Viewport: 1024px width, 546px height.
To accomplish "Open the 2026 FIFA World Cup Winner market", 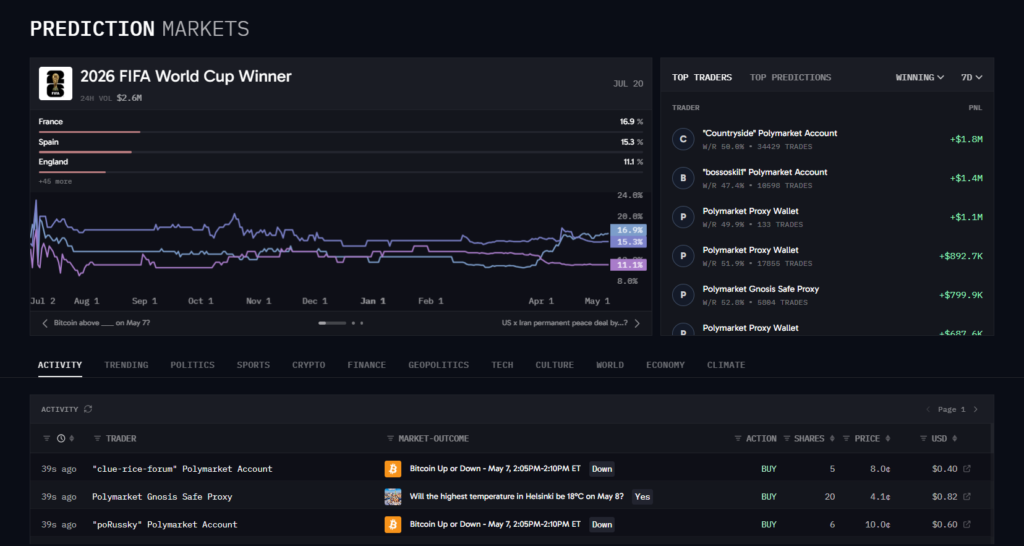I will point(185,76).
